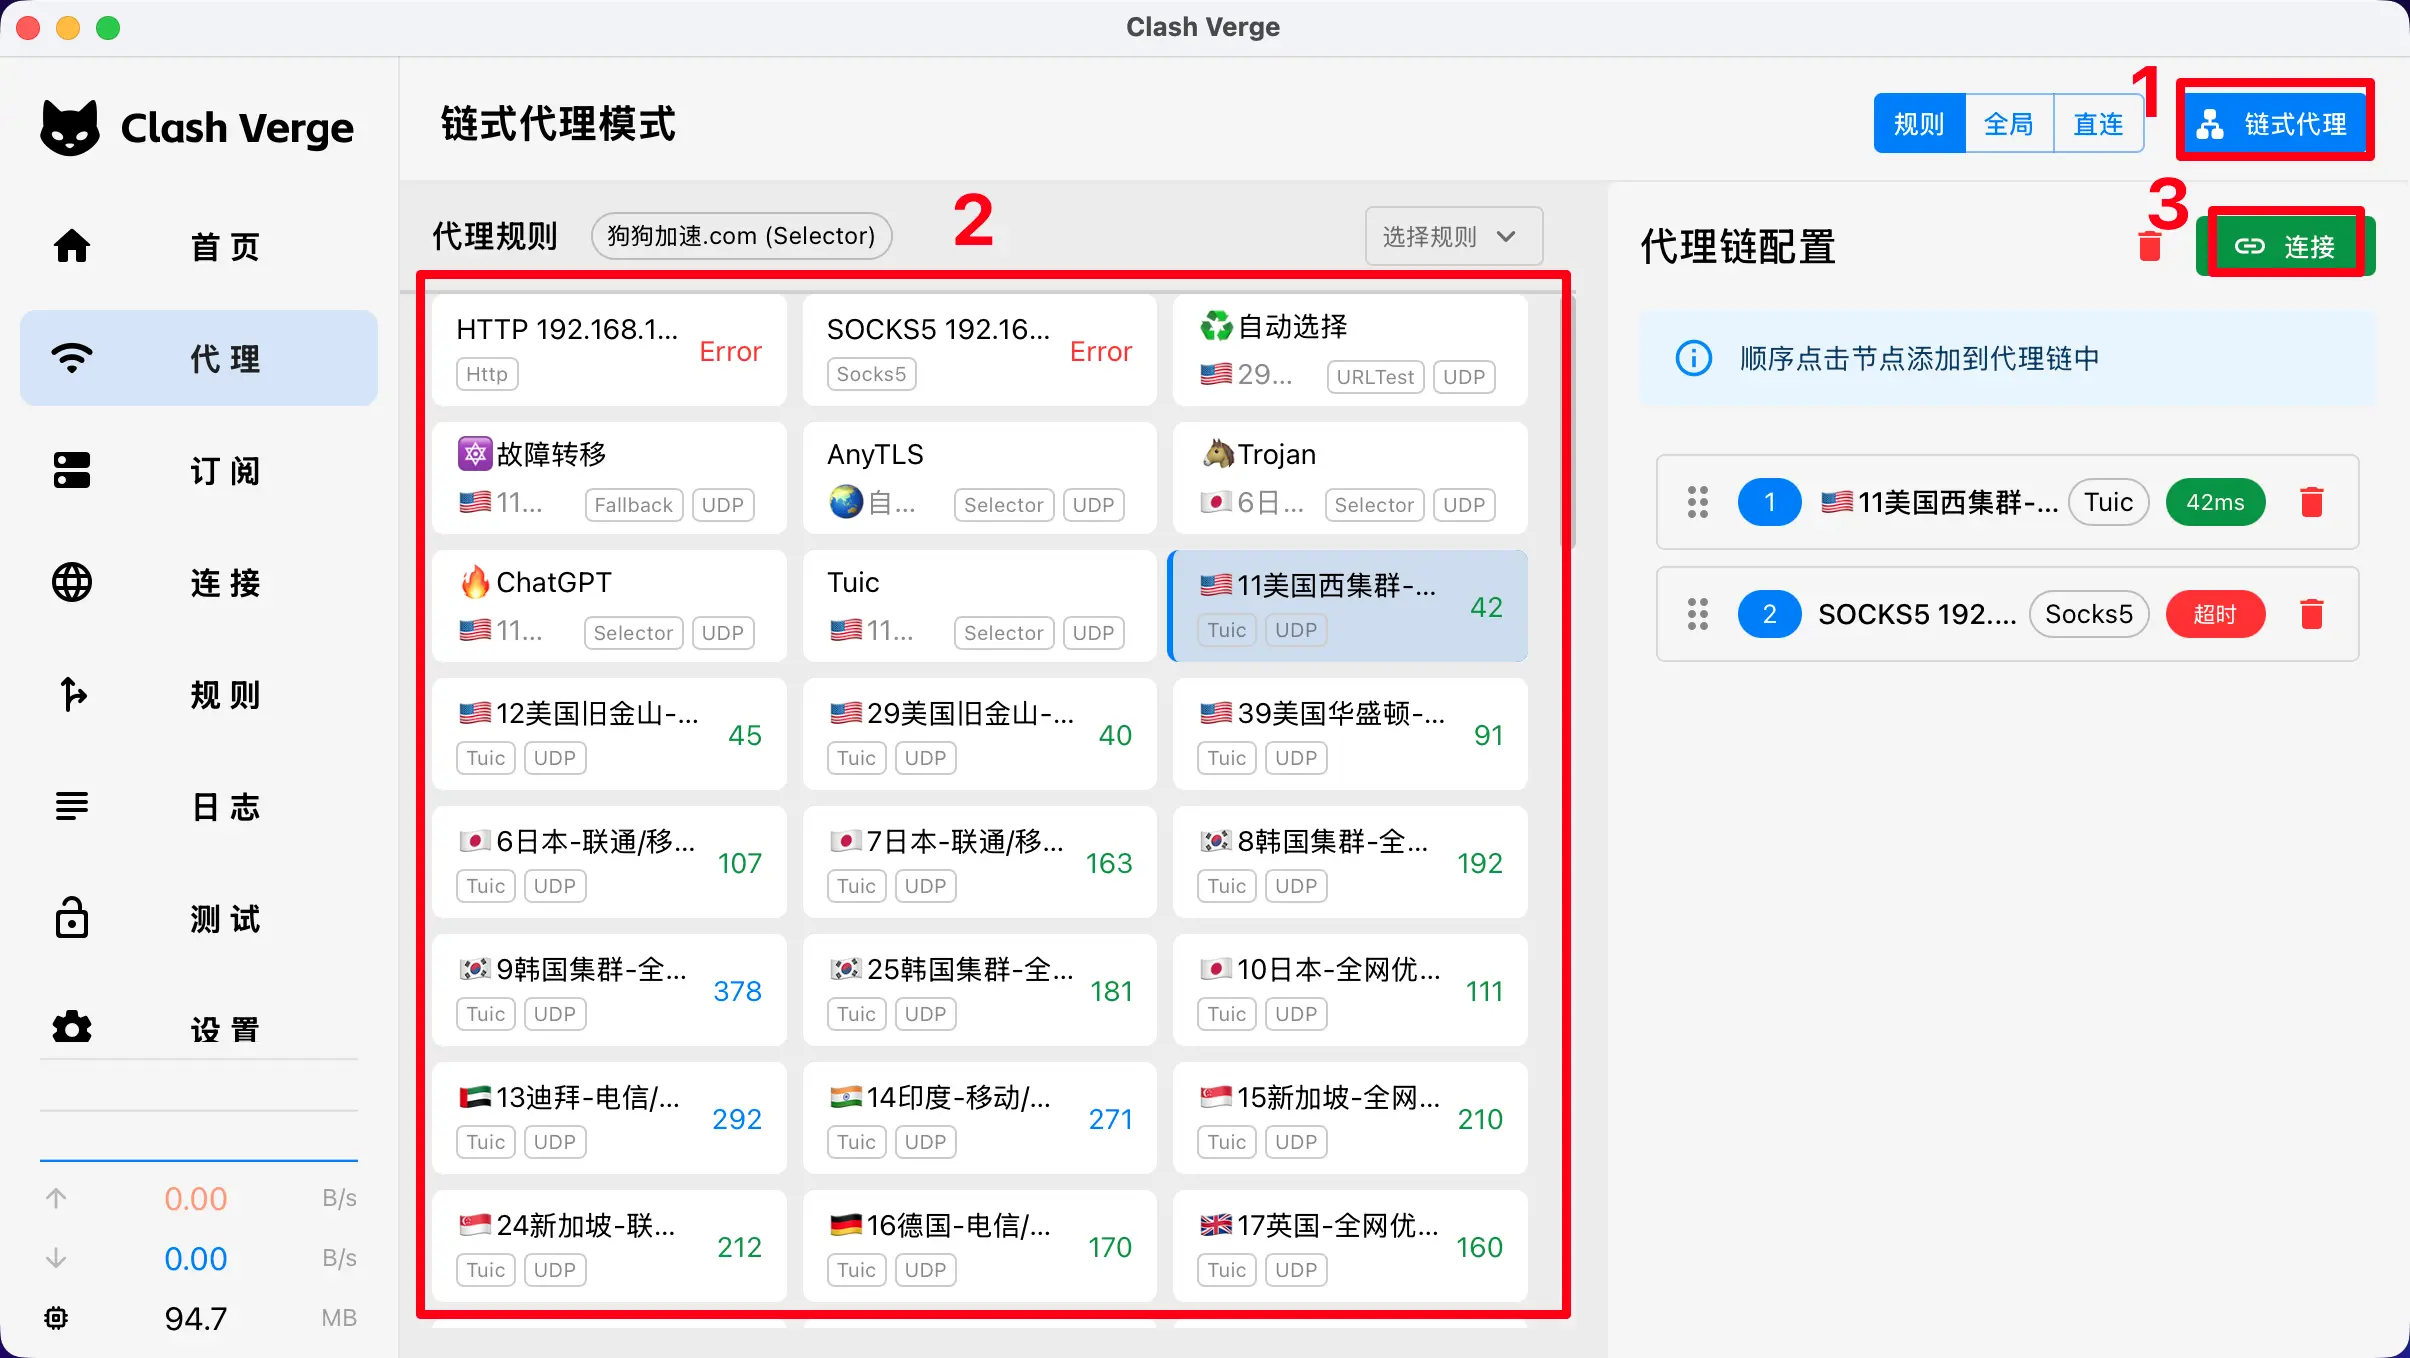Click the Clash Verge cat logo
Image resolution: width=2410 pixels, height=1358 pixels.
click(70, 125)
